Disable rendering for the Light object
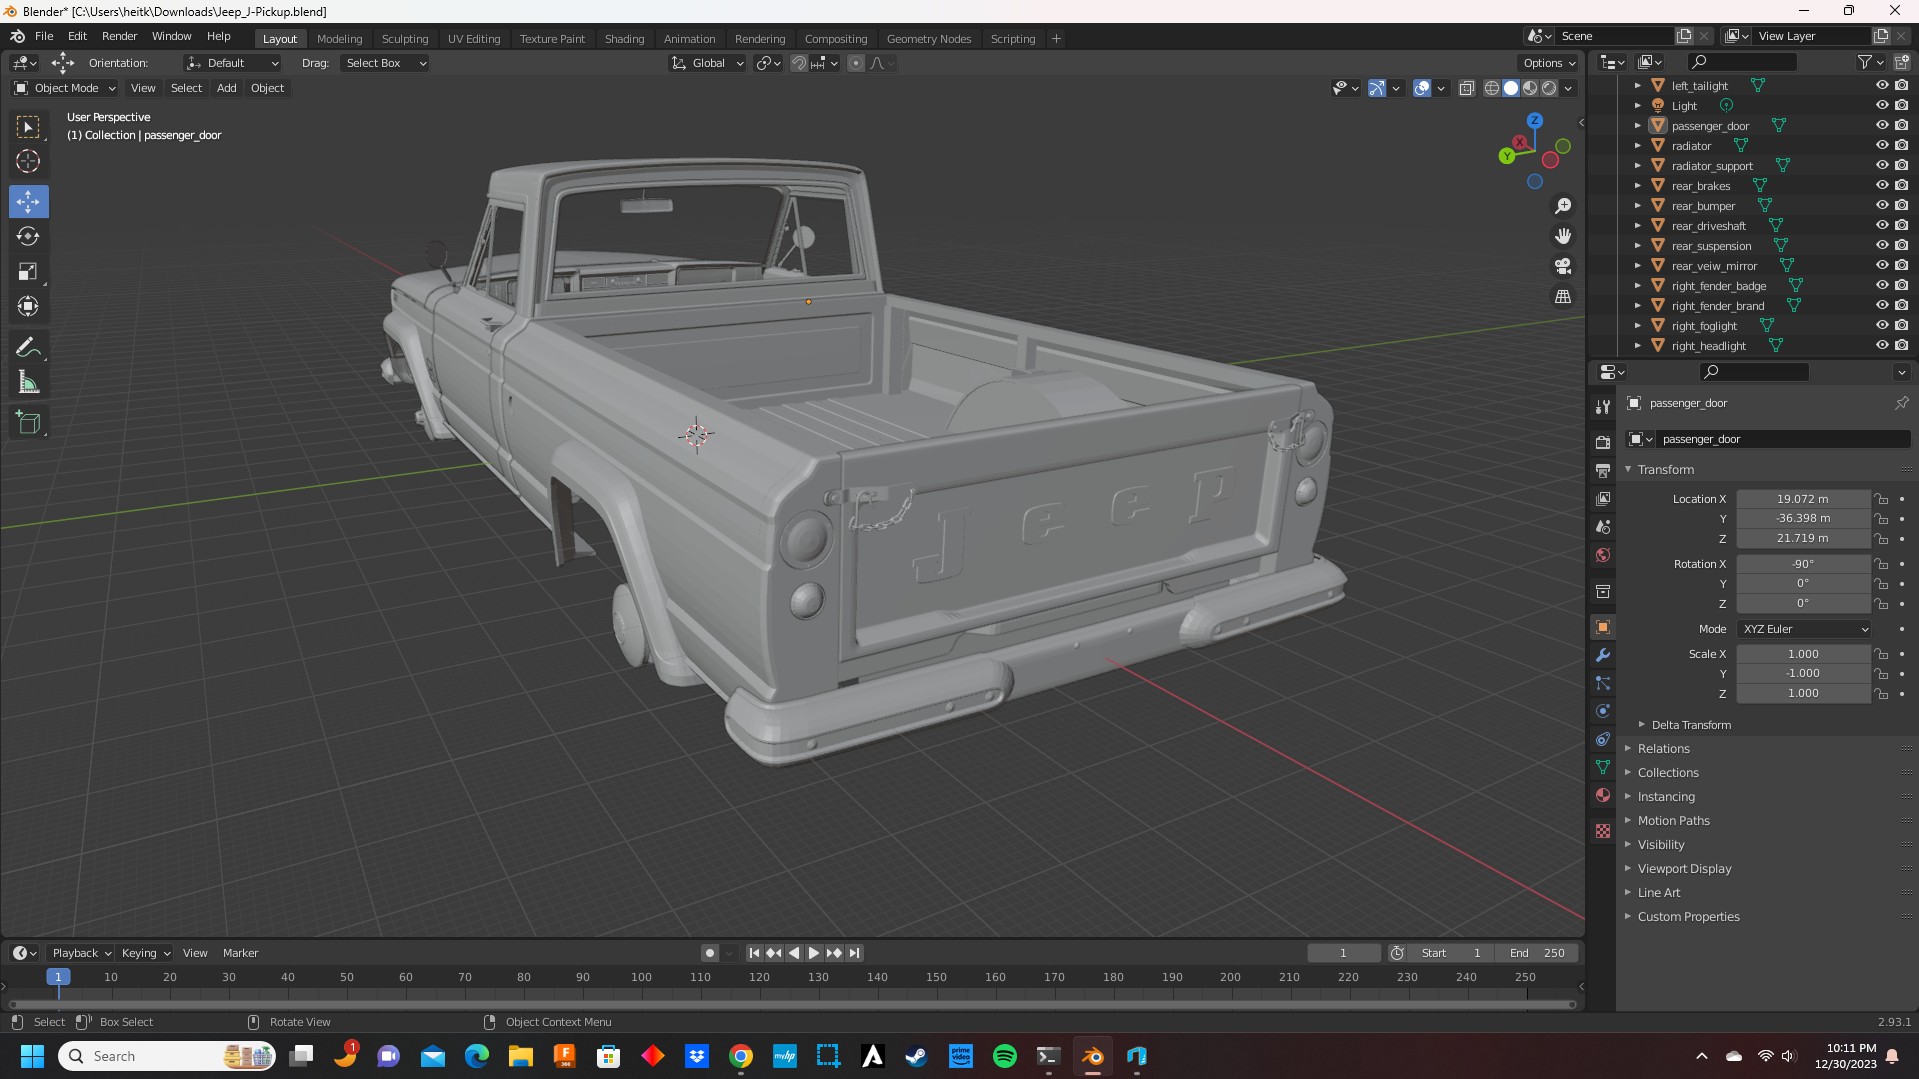 pyautogui.click(x=1901, y=106)
